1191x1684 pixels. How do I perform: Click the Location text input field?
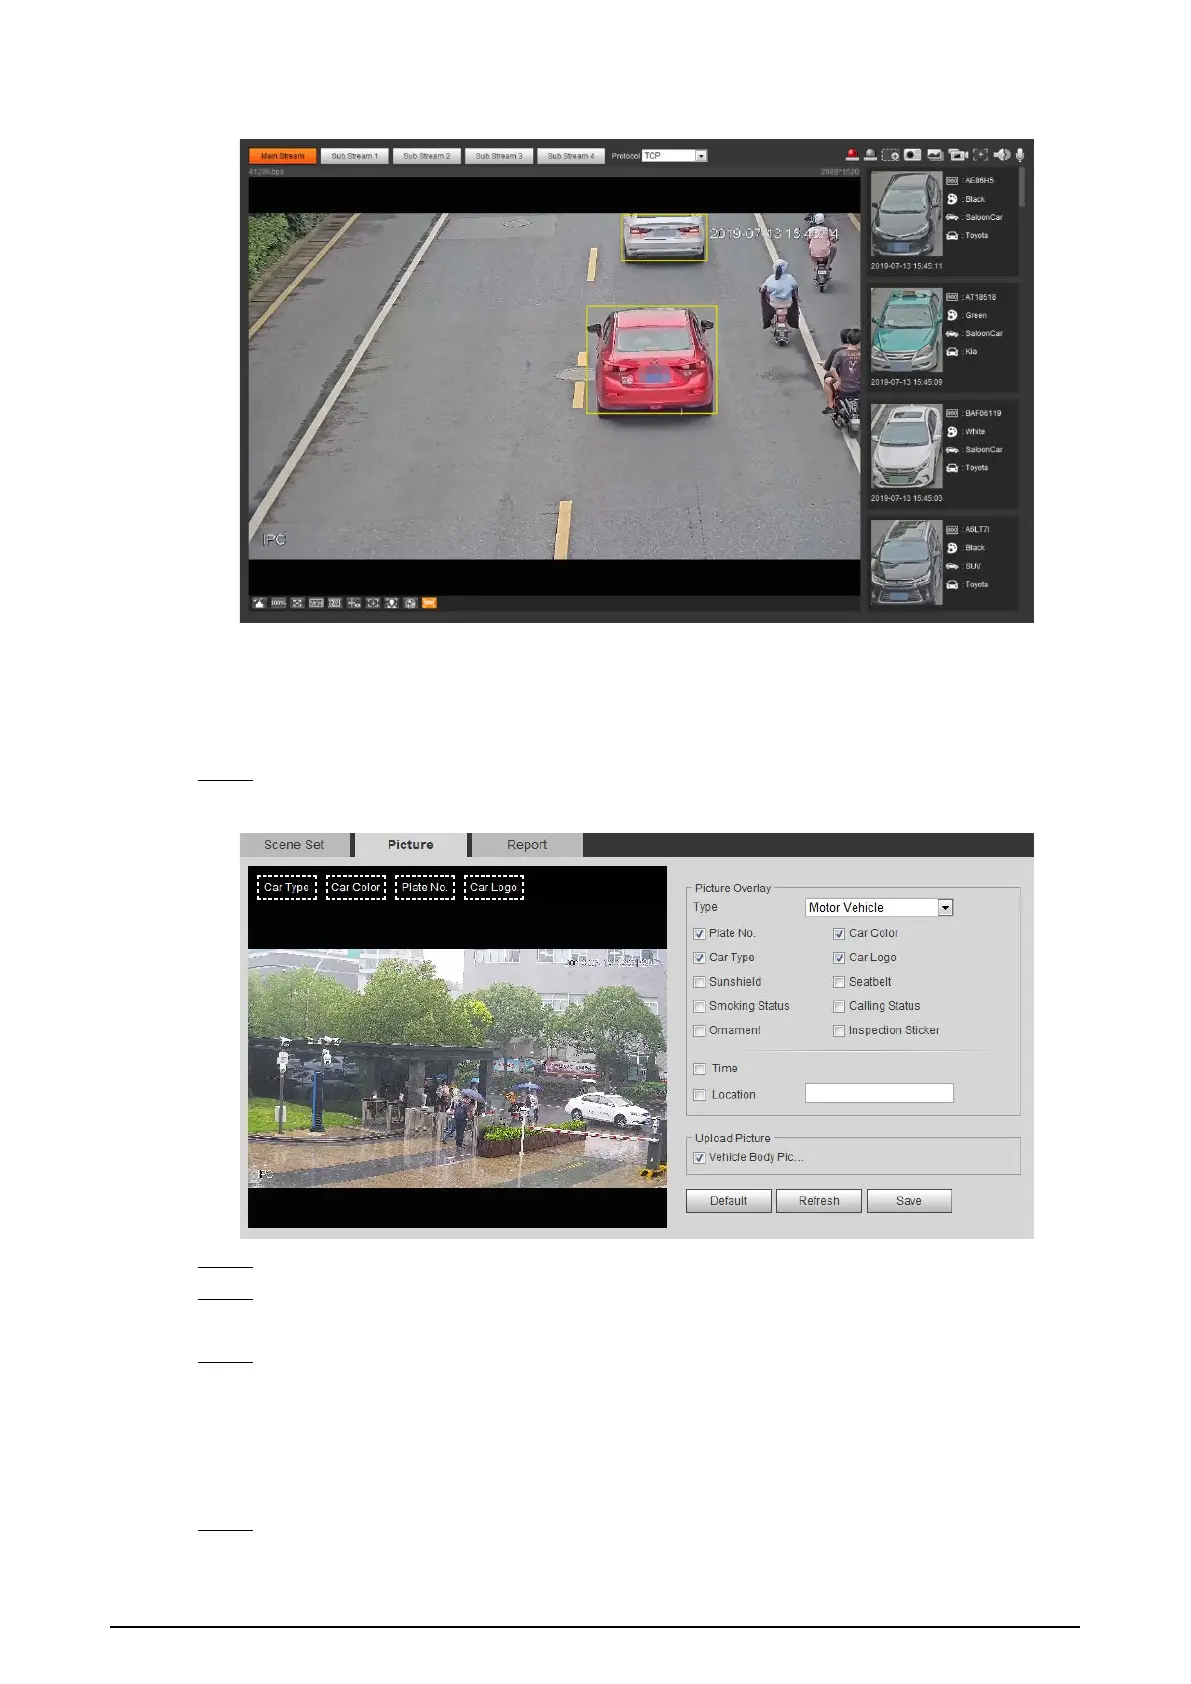click(x=879, y=1094)
